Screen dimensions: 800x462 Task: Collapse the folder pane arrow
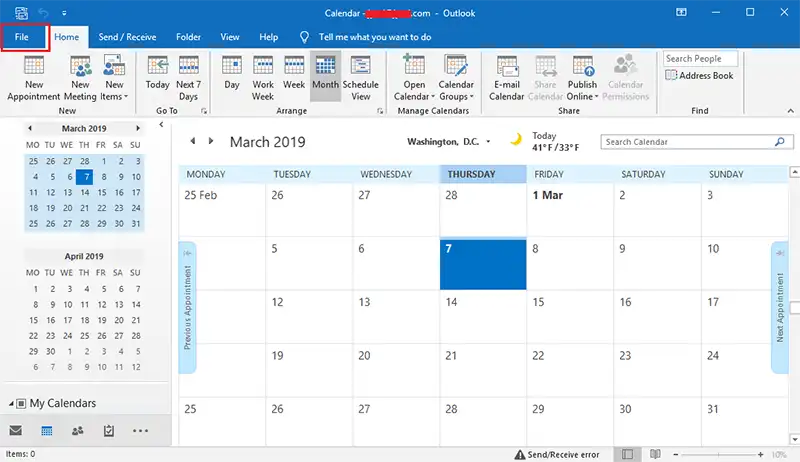(161, 124)
